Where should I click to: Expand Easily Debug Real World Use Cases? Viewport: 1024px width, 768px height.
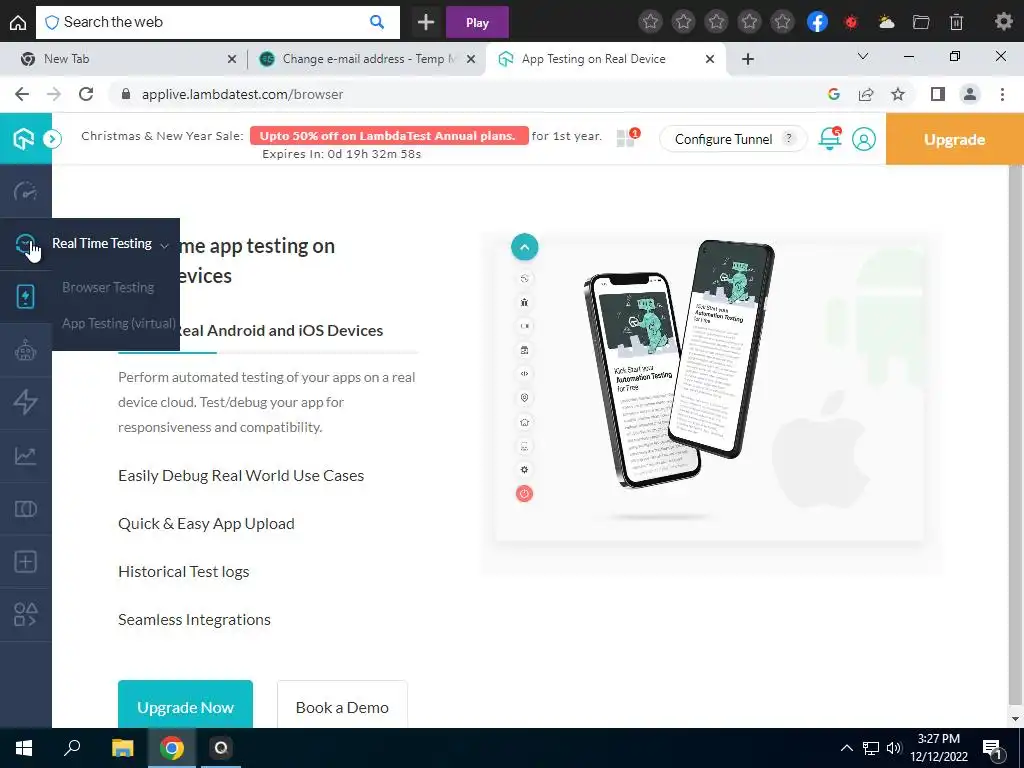(x=241, y=475)
